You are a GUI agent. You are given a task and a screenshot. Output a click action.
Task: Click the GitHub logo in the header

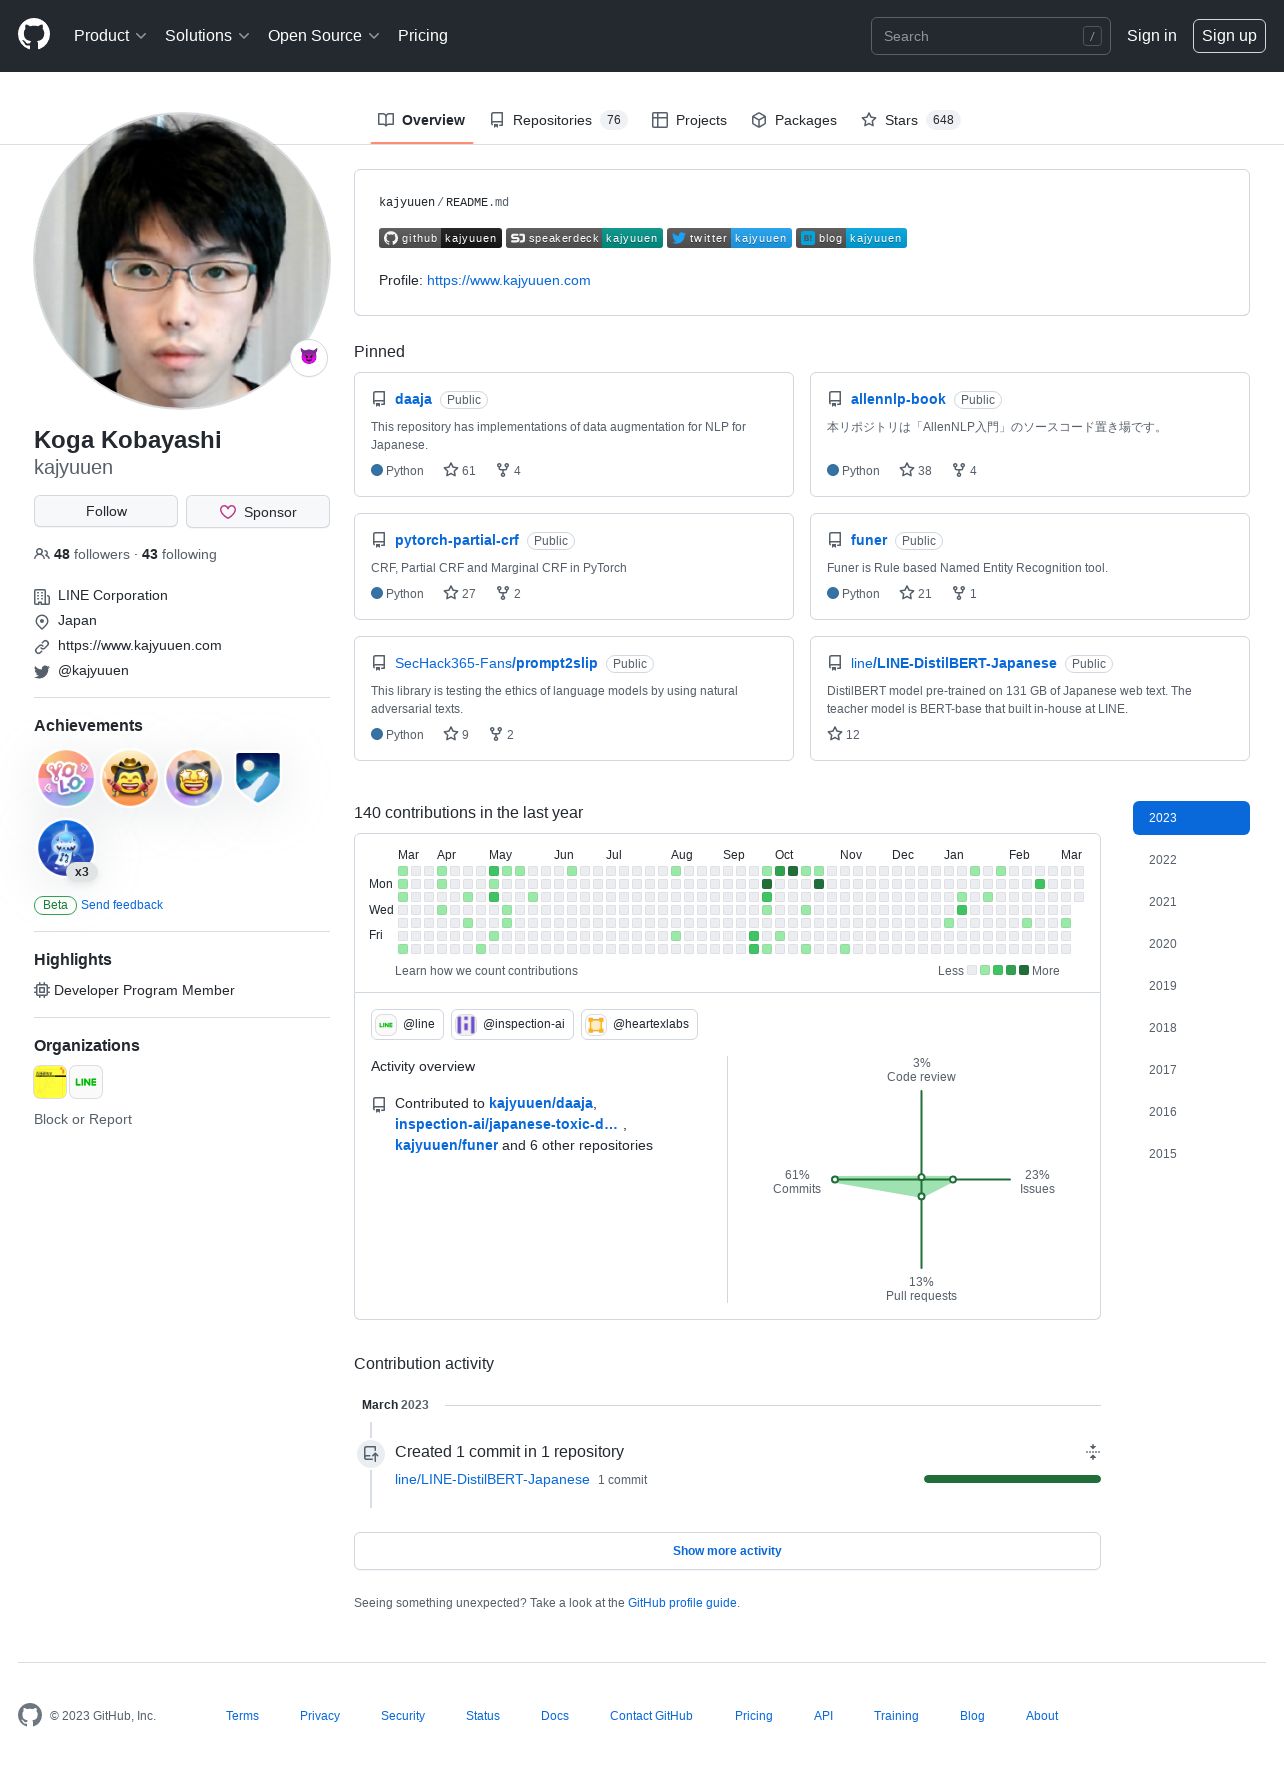click(34, 35)
